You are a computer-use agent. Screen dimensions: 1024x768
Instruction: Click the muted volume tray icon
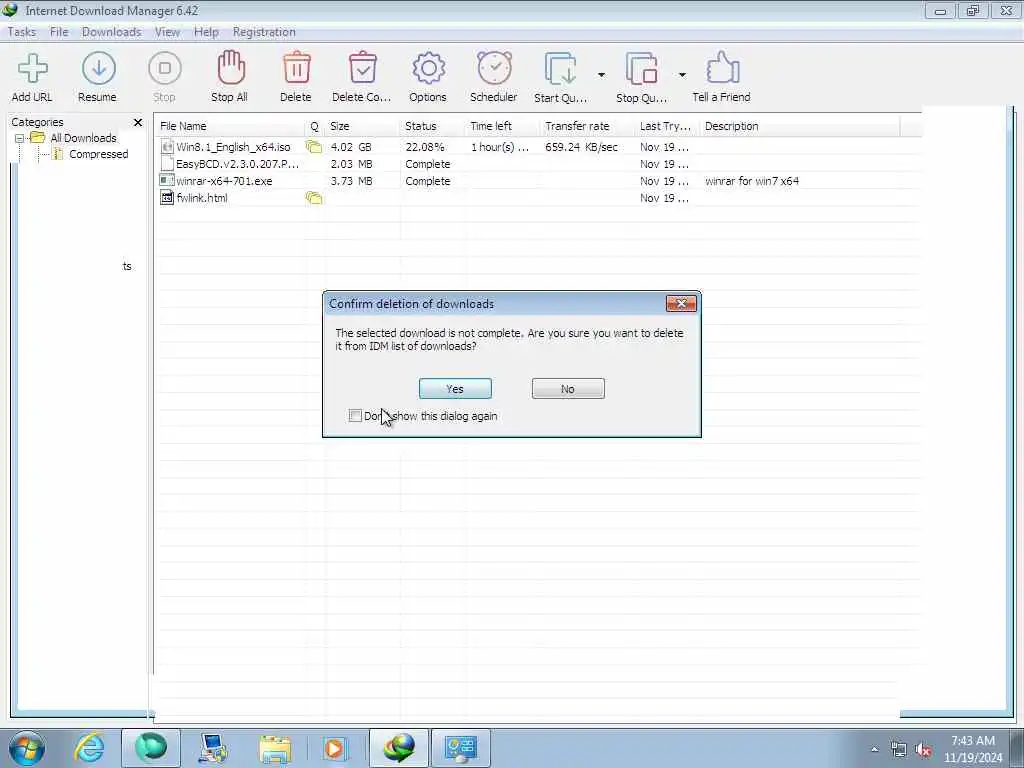point(923,750)
